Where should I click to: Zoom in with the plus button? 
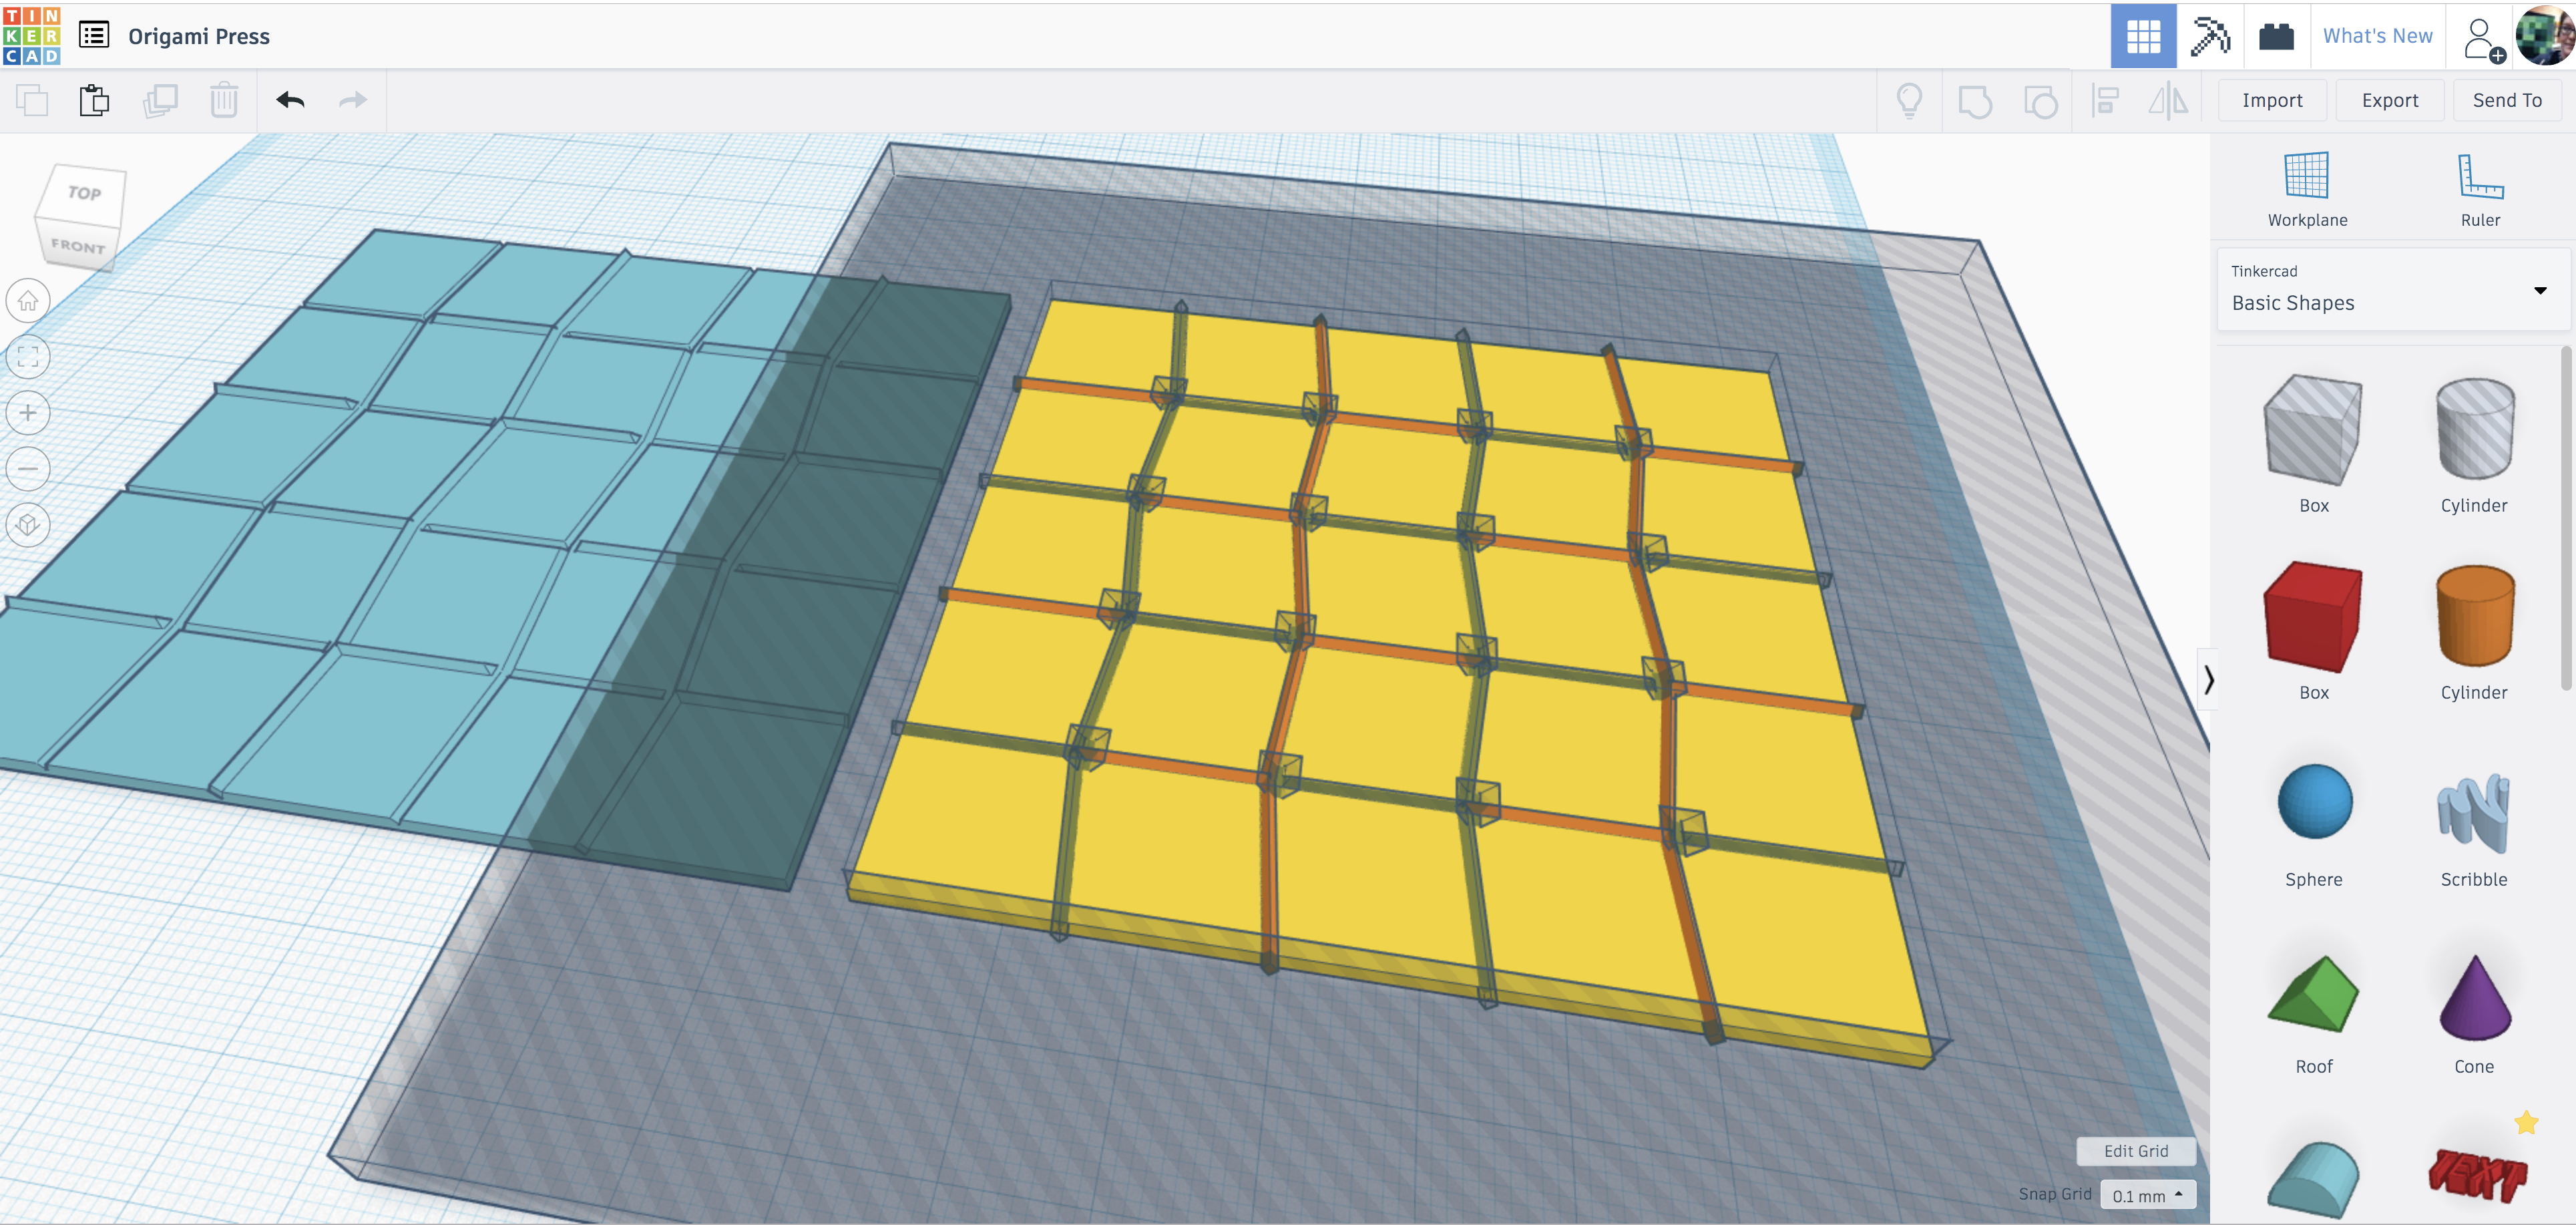tap(28, 412)
